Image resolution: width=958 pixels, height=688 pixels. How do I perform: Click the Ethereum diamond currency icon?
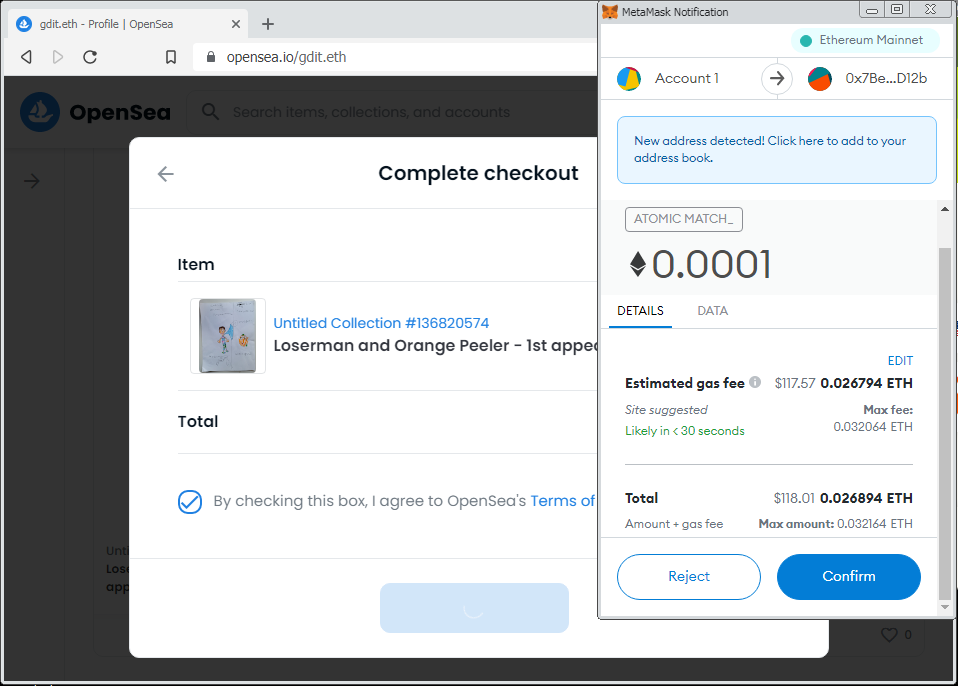[x=638, y=264]
